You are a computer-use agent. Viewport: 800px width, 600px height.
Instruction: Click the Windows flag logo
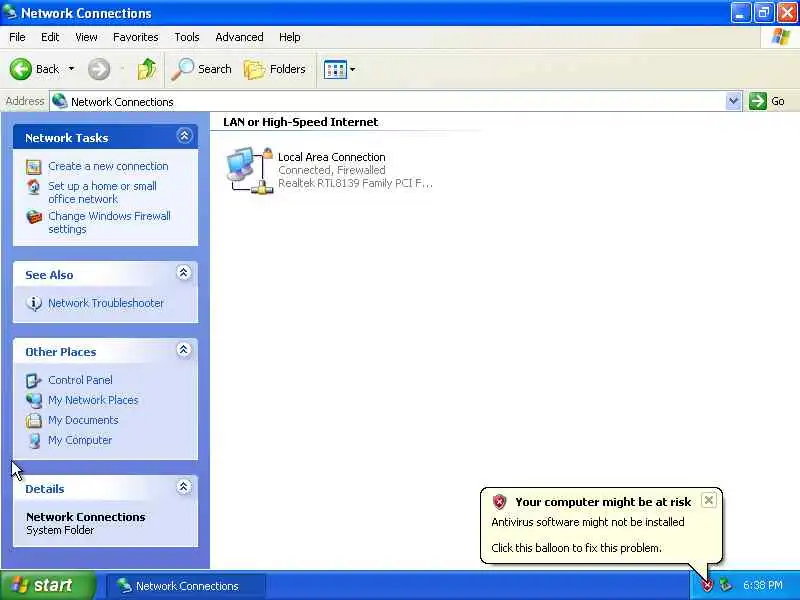coord(781,37)
